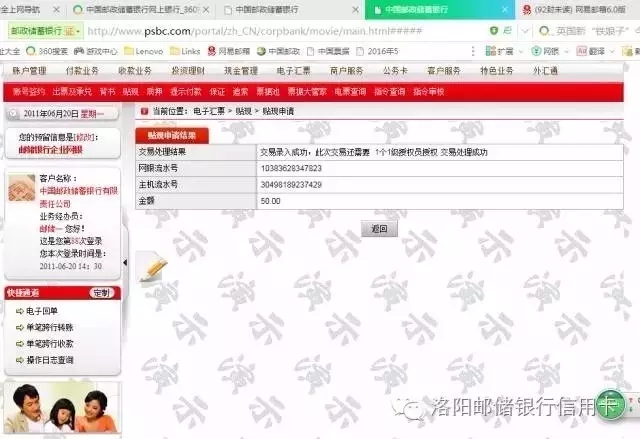Open the 账户管理 menu

29,71
